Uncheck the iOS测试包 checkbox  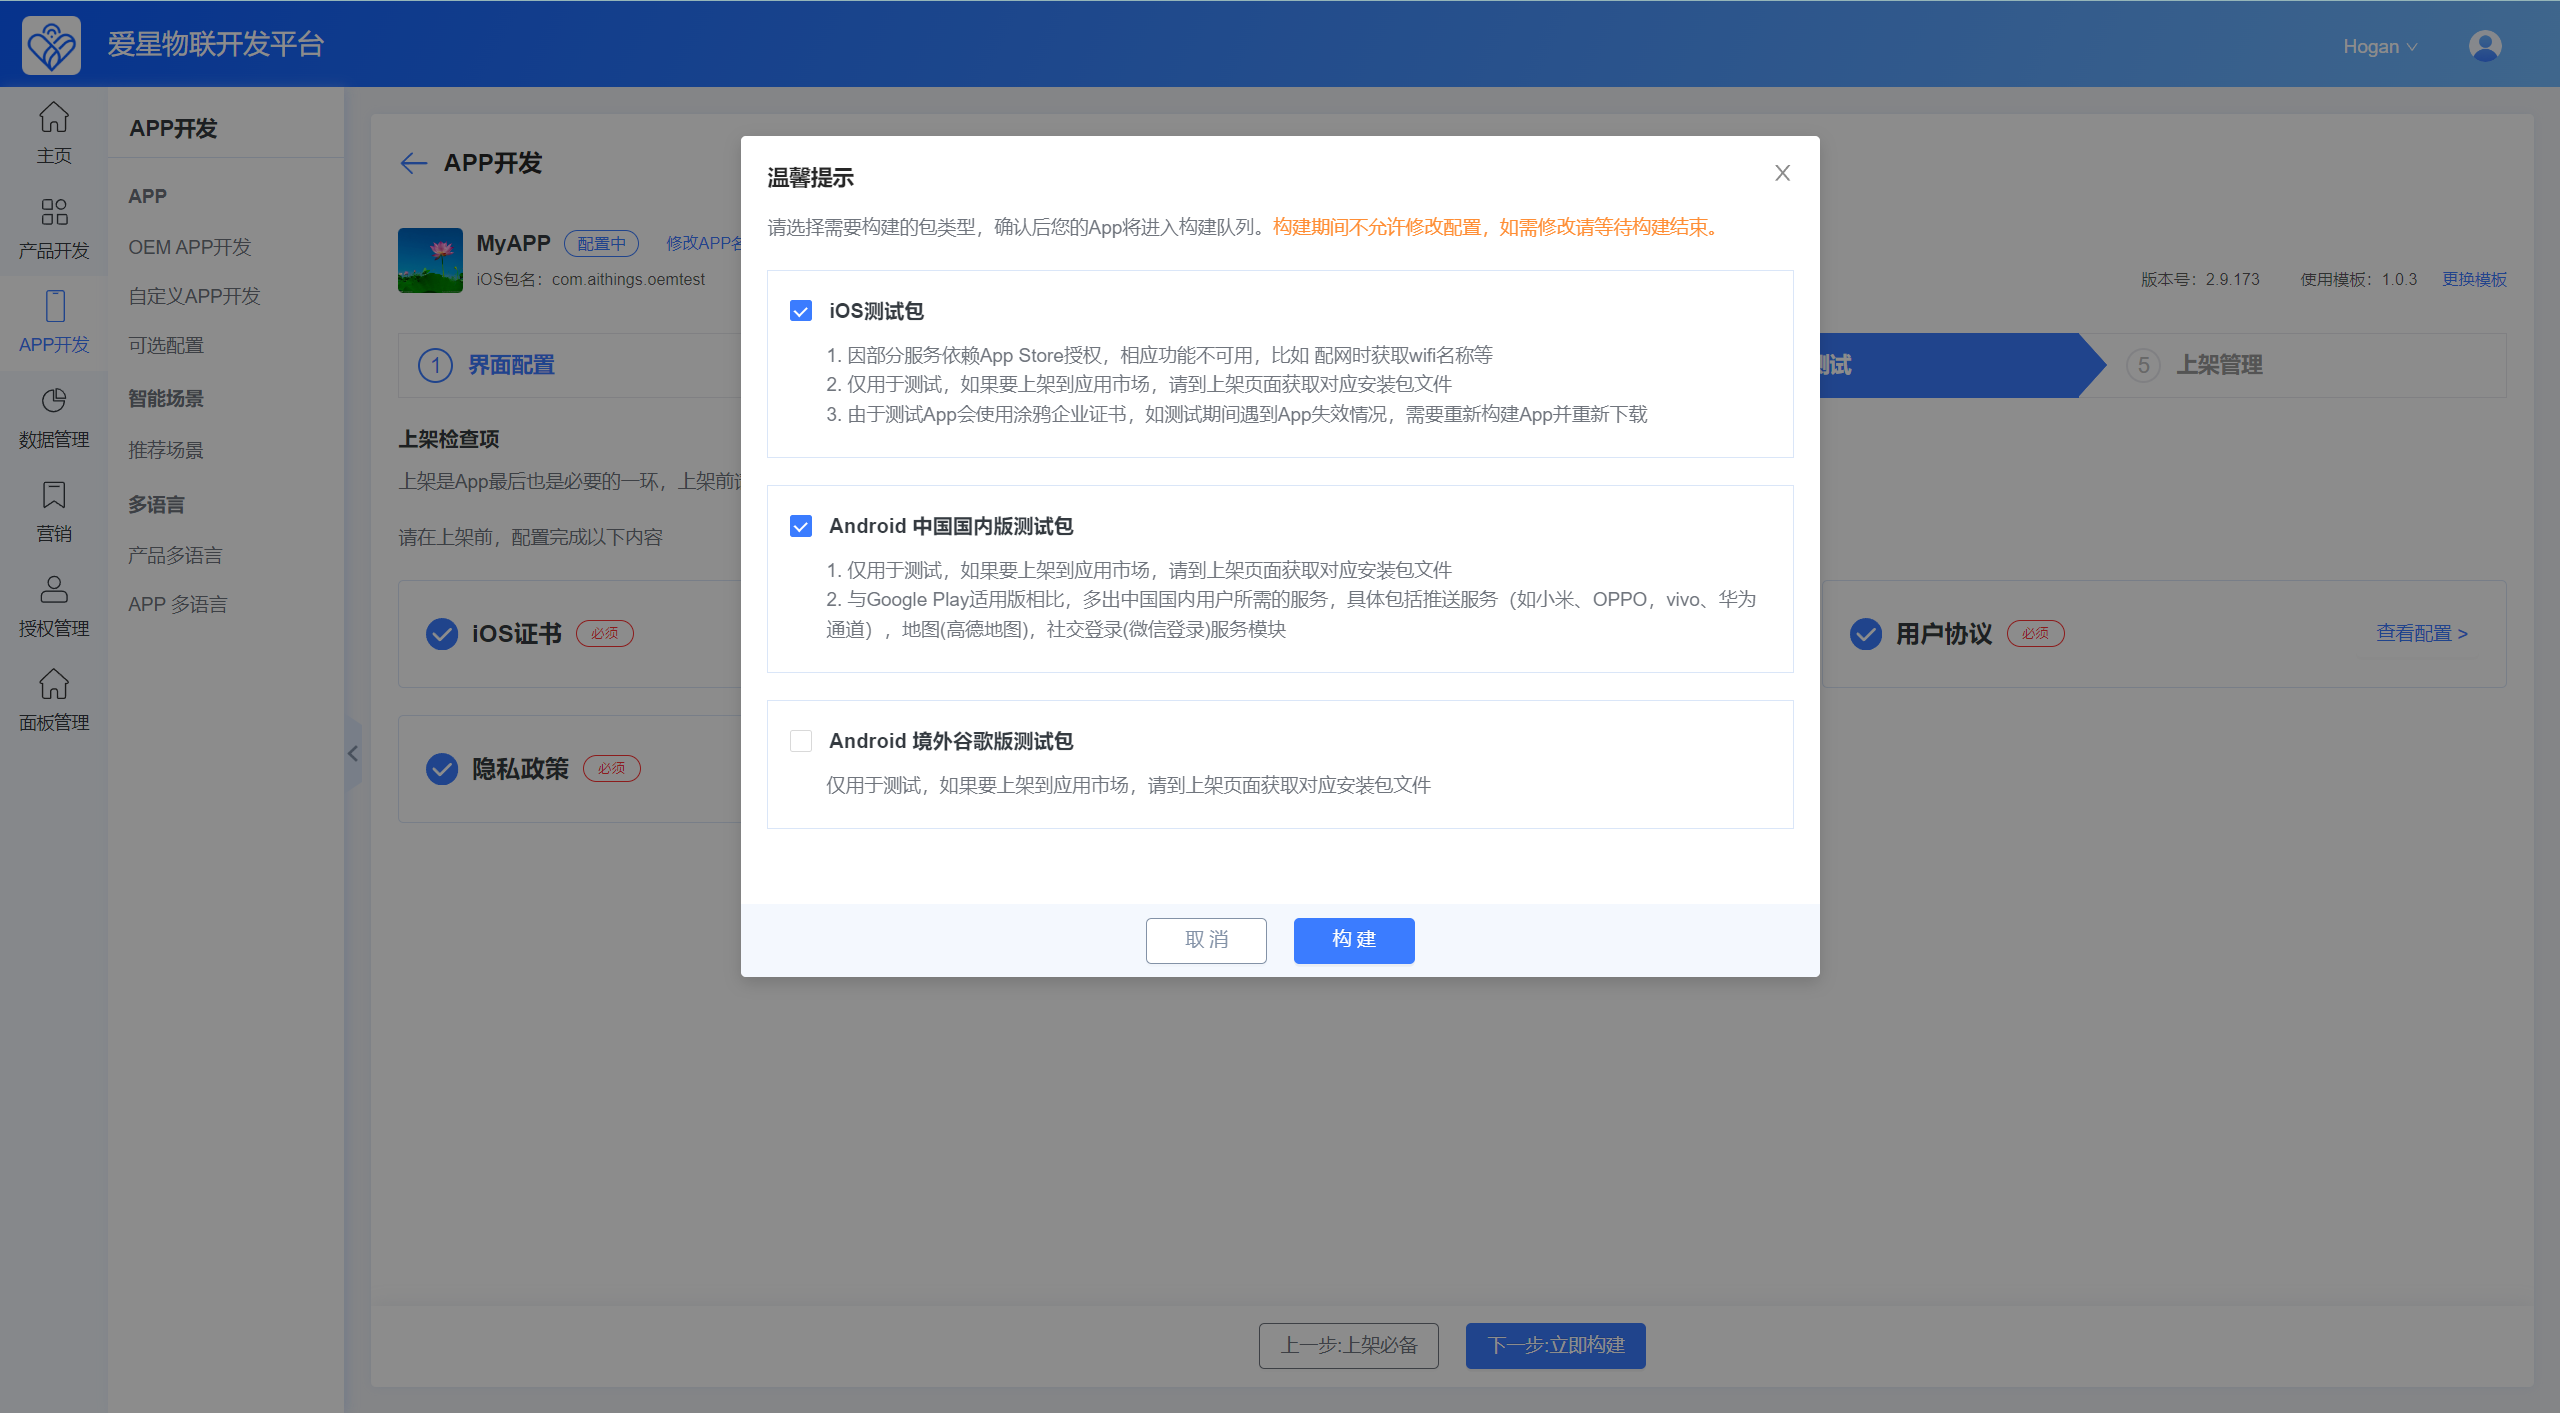tap(801, 311)
